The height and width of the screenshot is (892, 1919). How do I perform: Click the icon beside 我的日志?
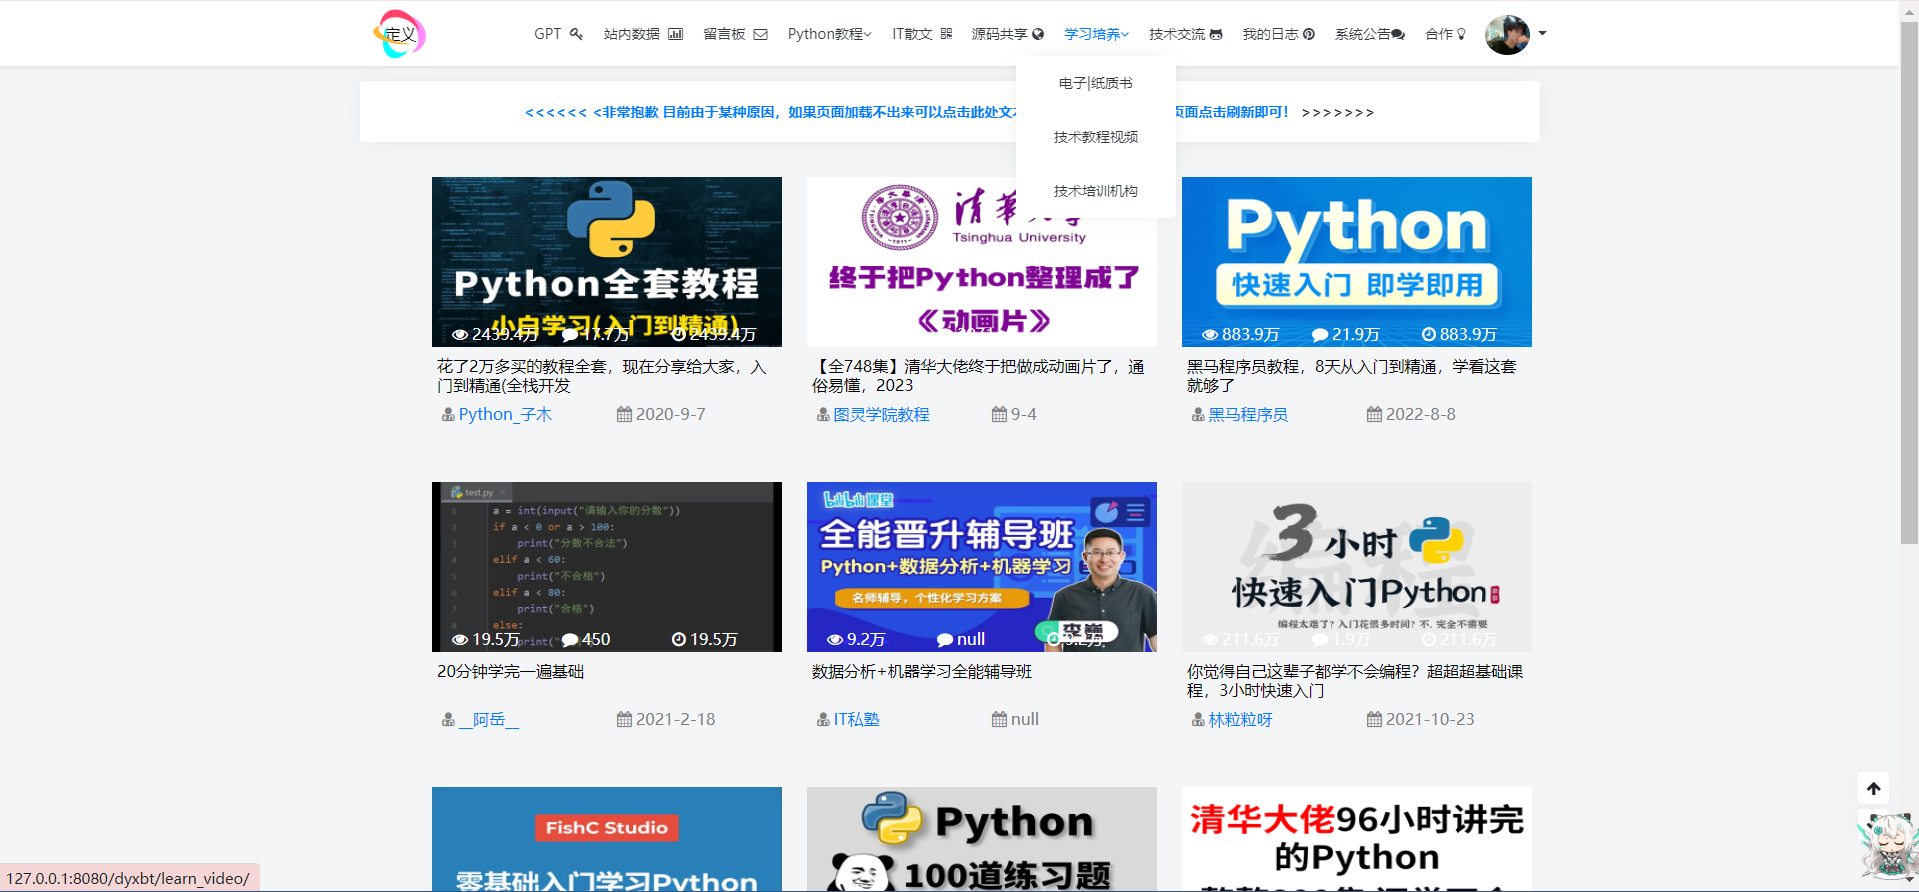point(1309,34)
